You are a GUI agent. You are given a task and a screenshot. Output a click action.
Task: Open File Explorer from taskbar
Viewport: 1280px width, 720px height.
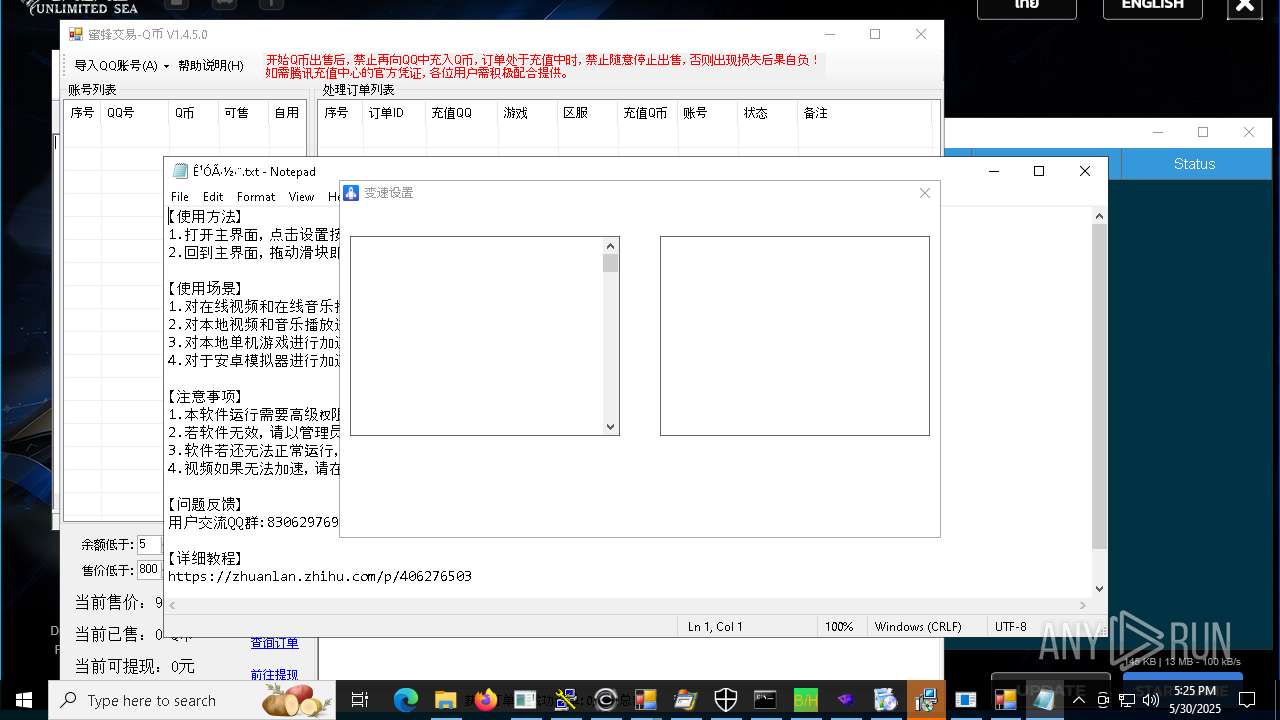tap(445, 700)
